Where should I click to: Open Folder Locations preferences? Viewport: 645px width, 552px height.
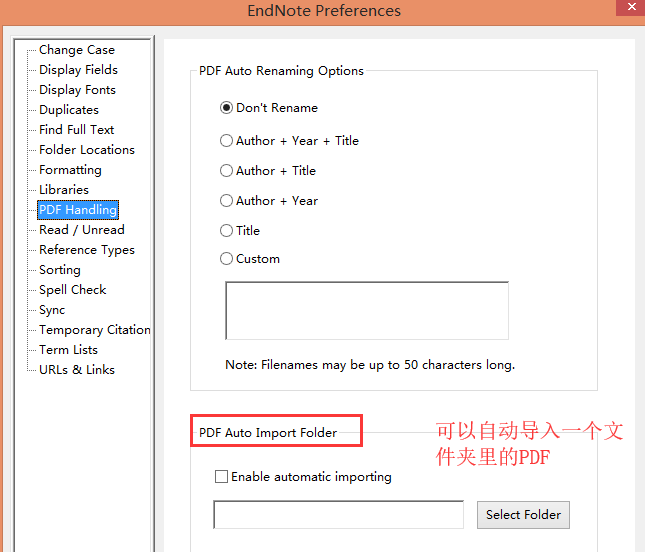point(87,150)
